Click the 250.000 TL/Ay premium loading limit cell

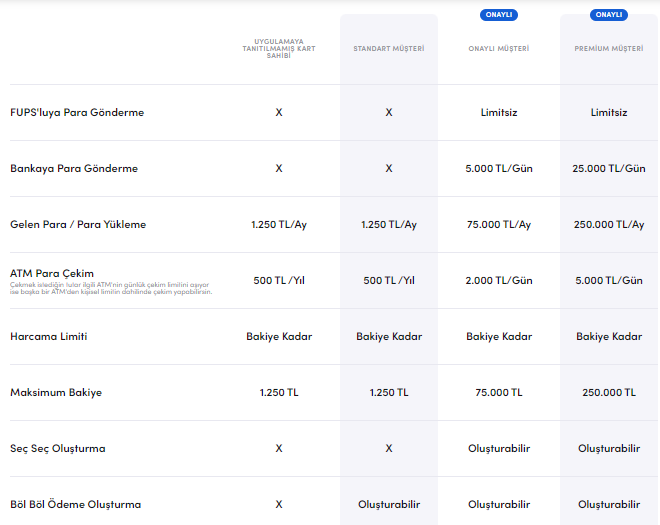coord(609,225)
